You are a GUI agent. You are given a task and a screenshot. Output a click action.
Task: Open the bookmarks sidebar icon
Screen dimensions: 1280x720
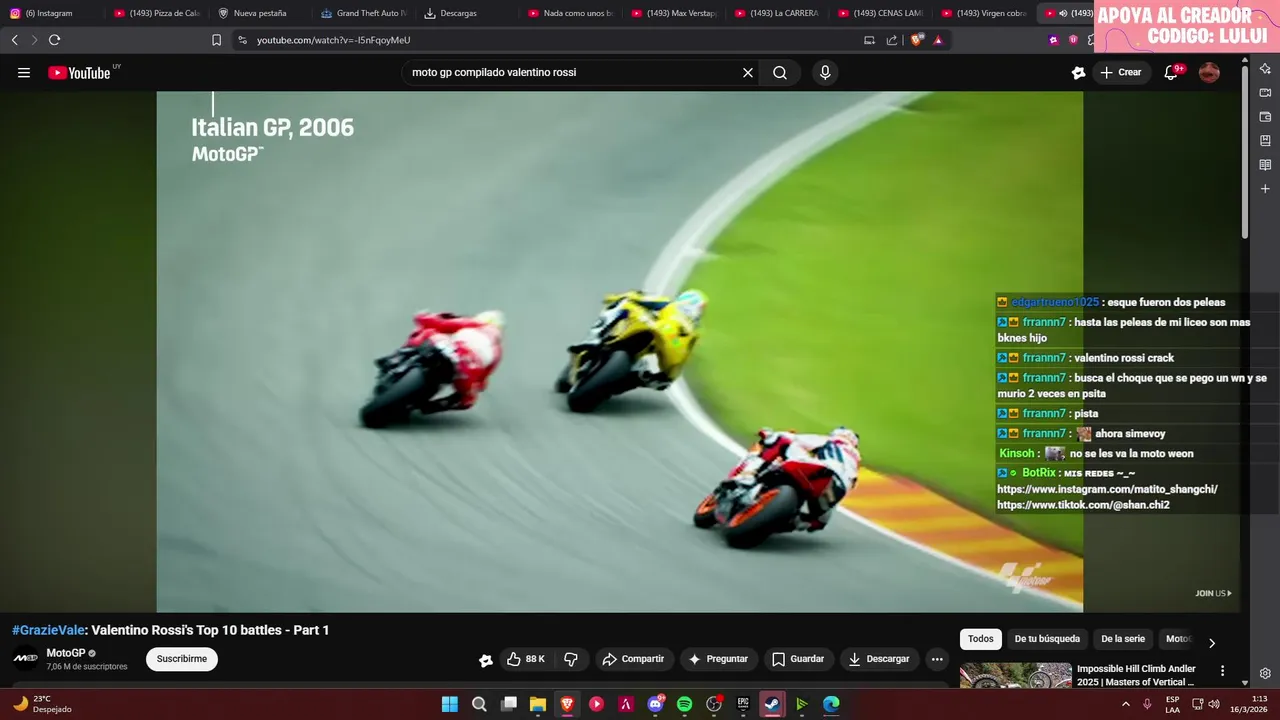click(1265, 140)
